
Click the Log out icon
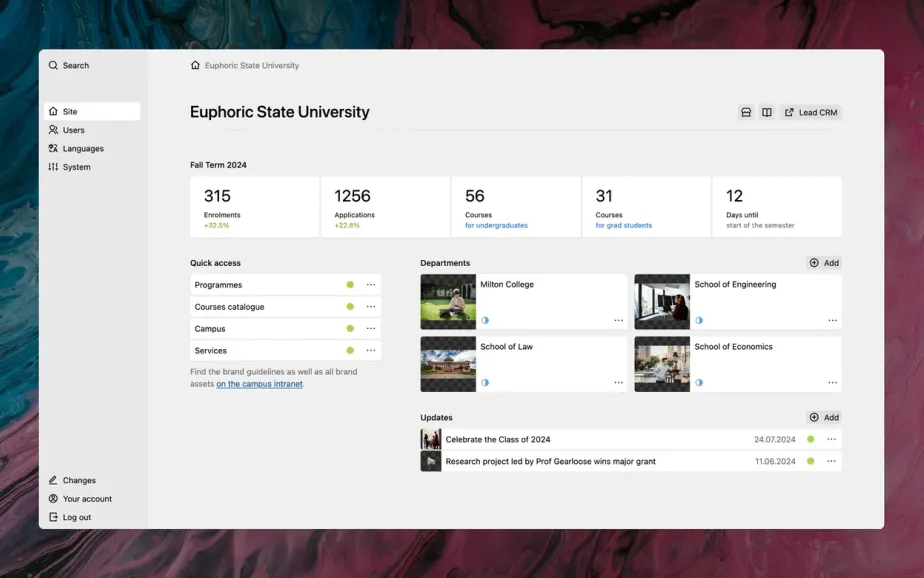(x=53, y=517)
